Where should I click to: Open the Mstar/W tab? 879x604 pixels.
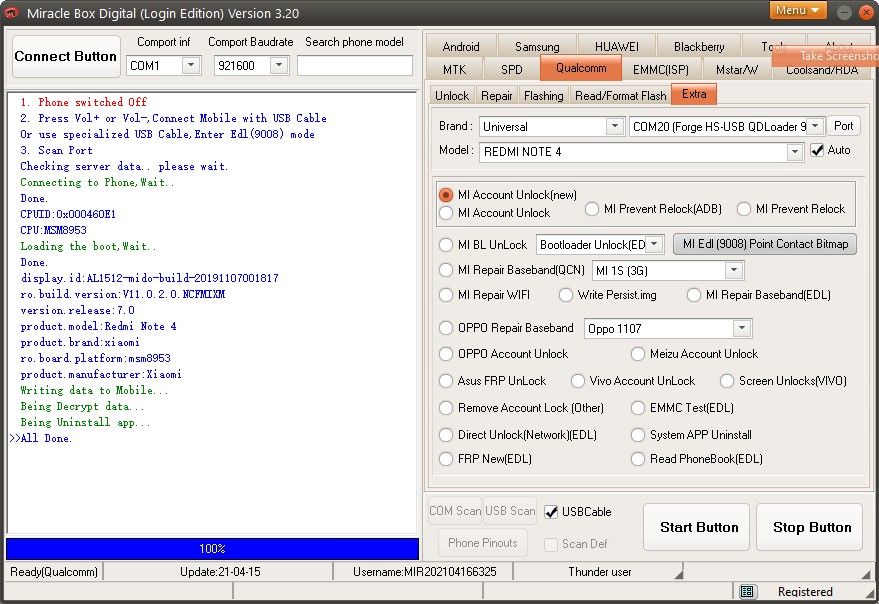click(737, 70)
